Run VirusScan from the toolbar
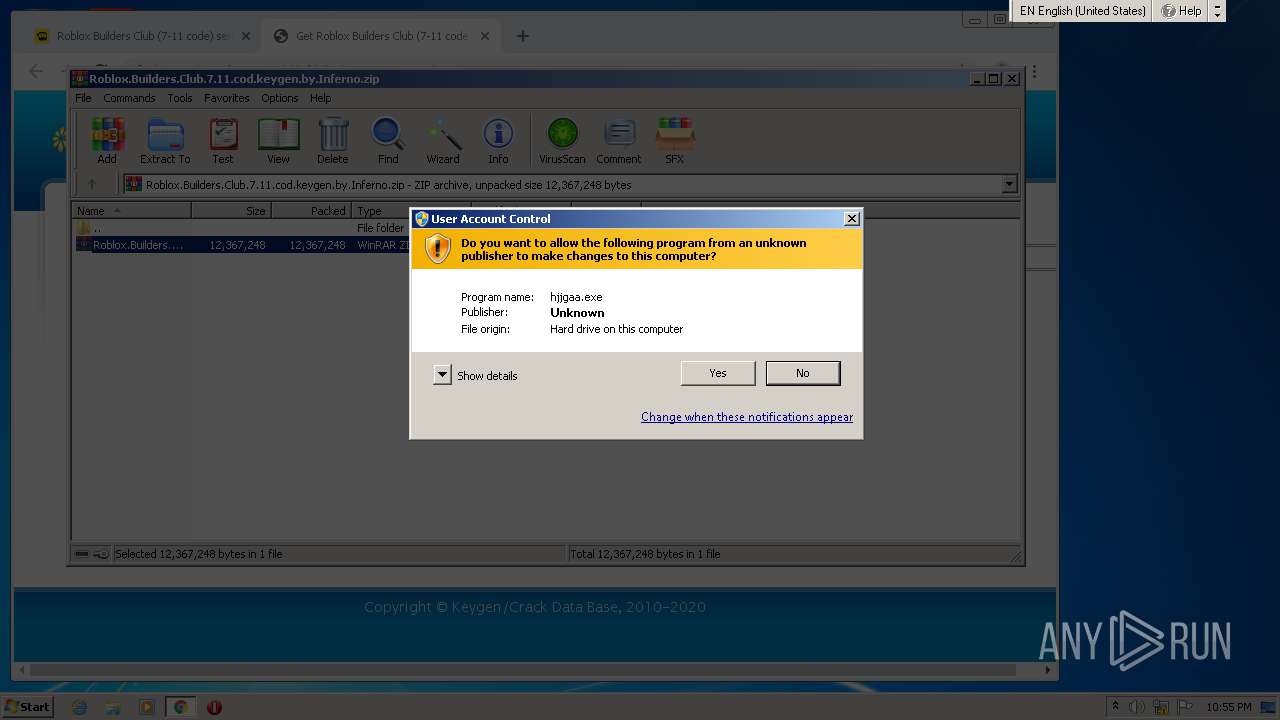The width and height of the screenshot is (1280, 720). point(562,140)
